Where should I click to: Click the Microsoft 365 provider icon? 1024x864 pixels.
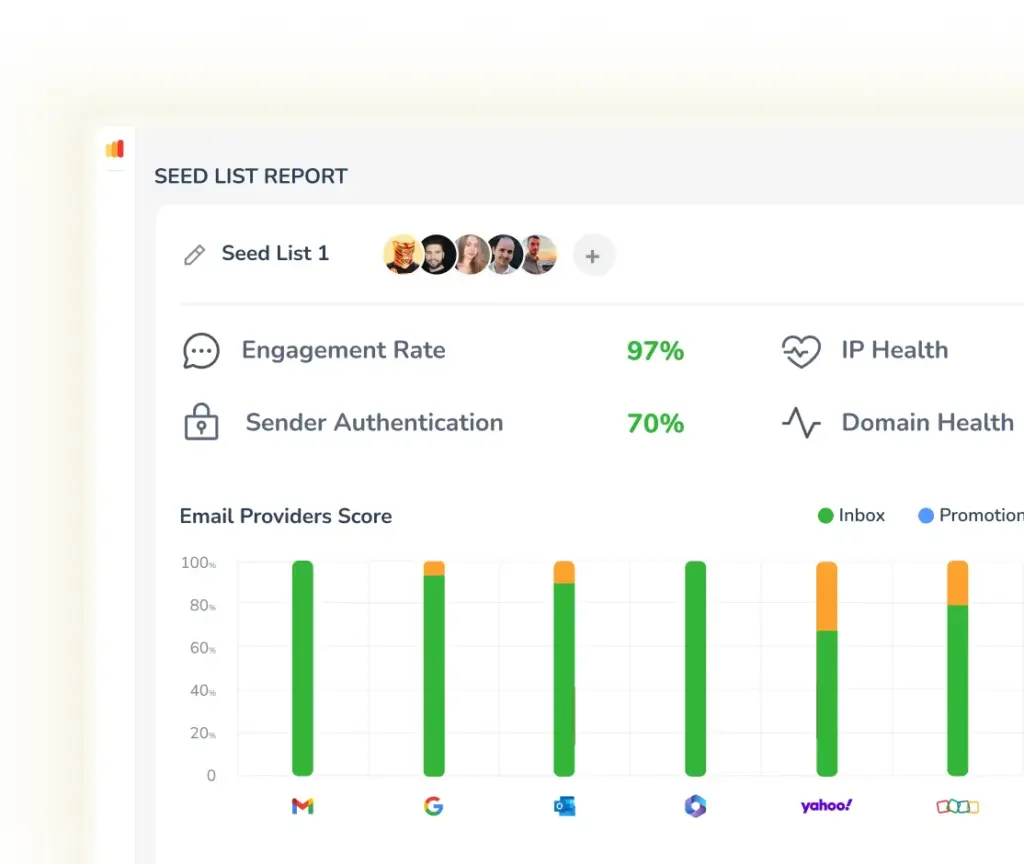pos(696,806)
